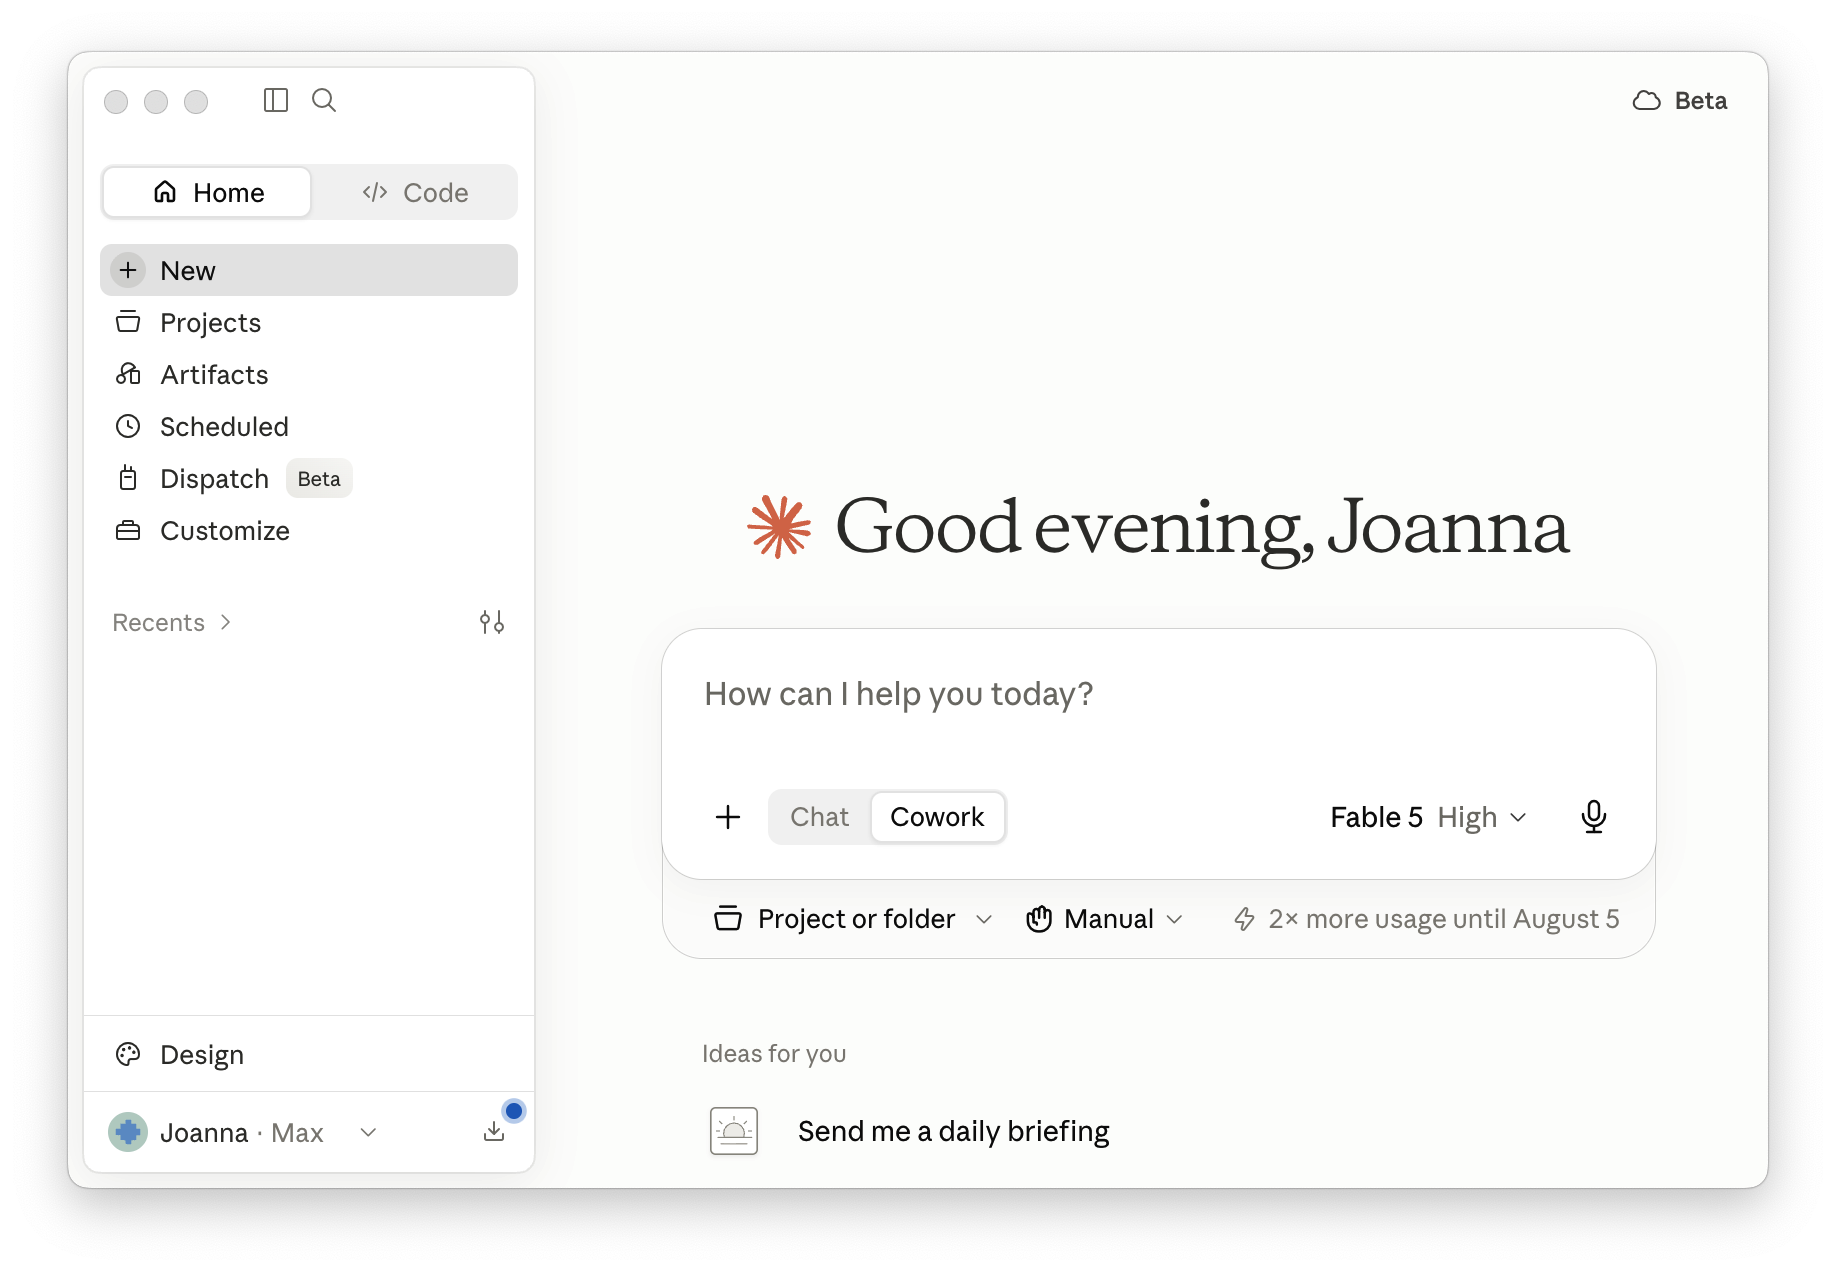
Task: Open Customize in sidebar
Action: (x=309, y=530)
